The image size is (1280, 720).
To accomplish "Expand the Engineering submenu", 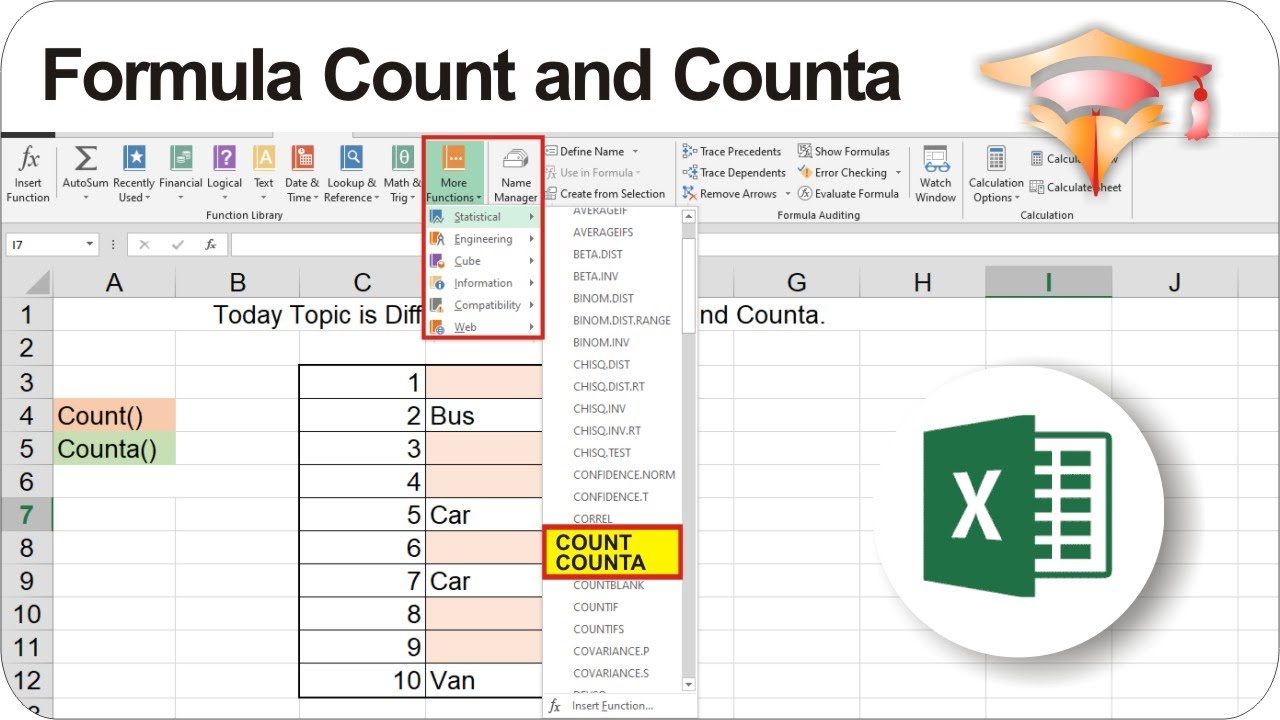I will click(482, 239).
